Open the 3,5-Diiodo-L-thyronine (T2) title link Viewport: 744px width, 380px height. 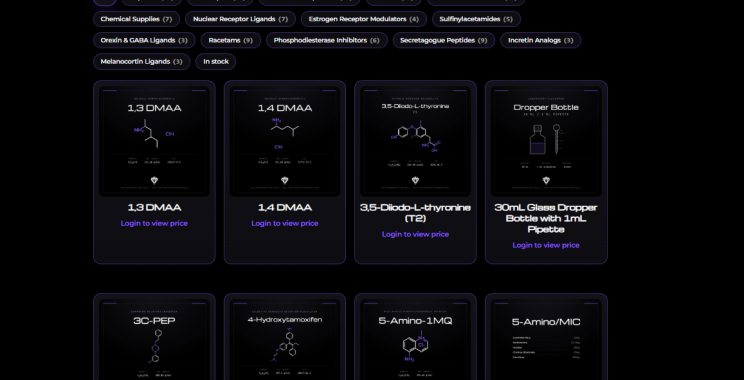[415, 213]
